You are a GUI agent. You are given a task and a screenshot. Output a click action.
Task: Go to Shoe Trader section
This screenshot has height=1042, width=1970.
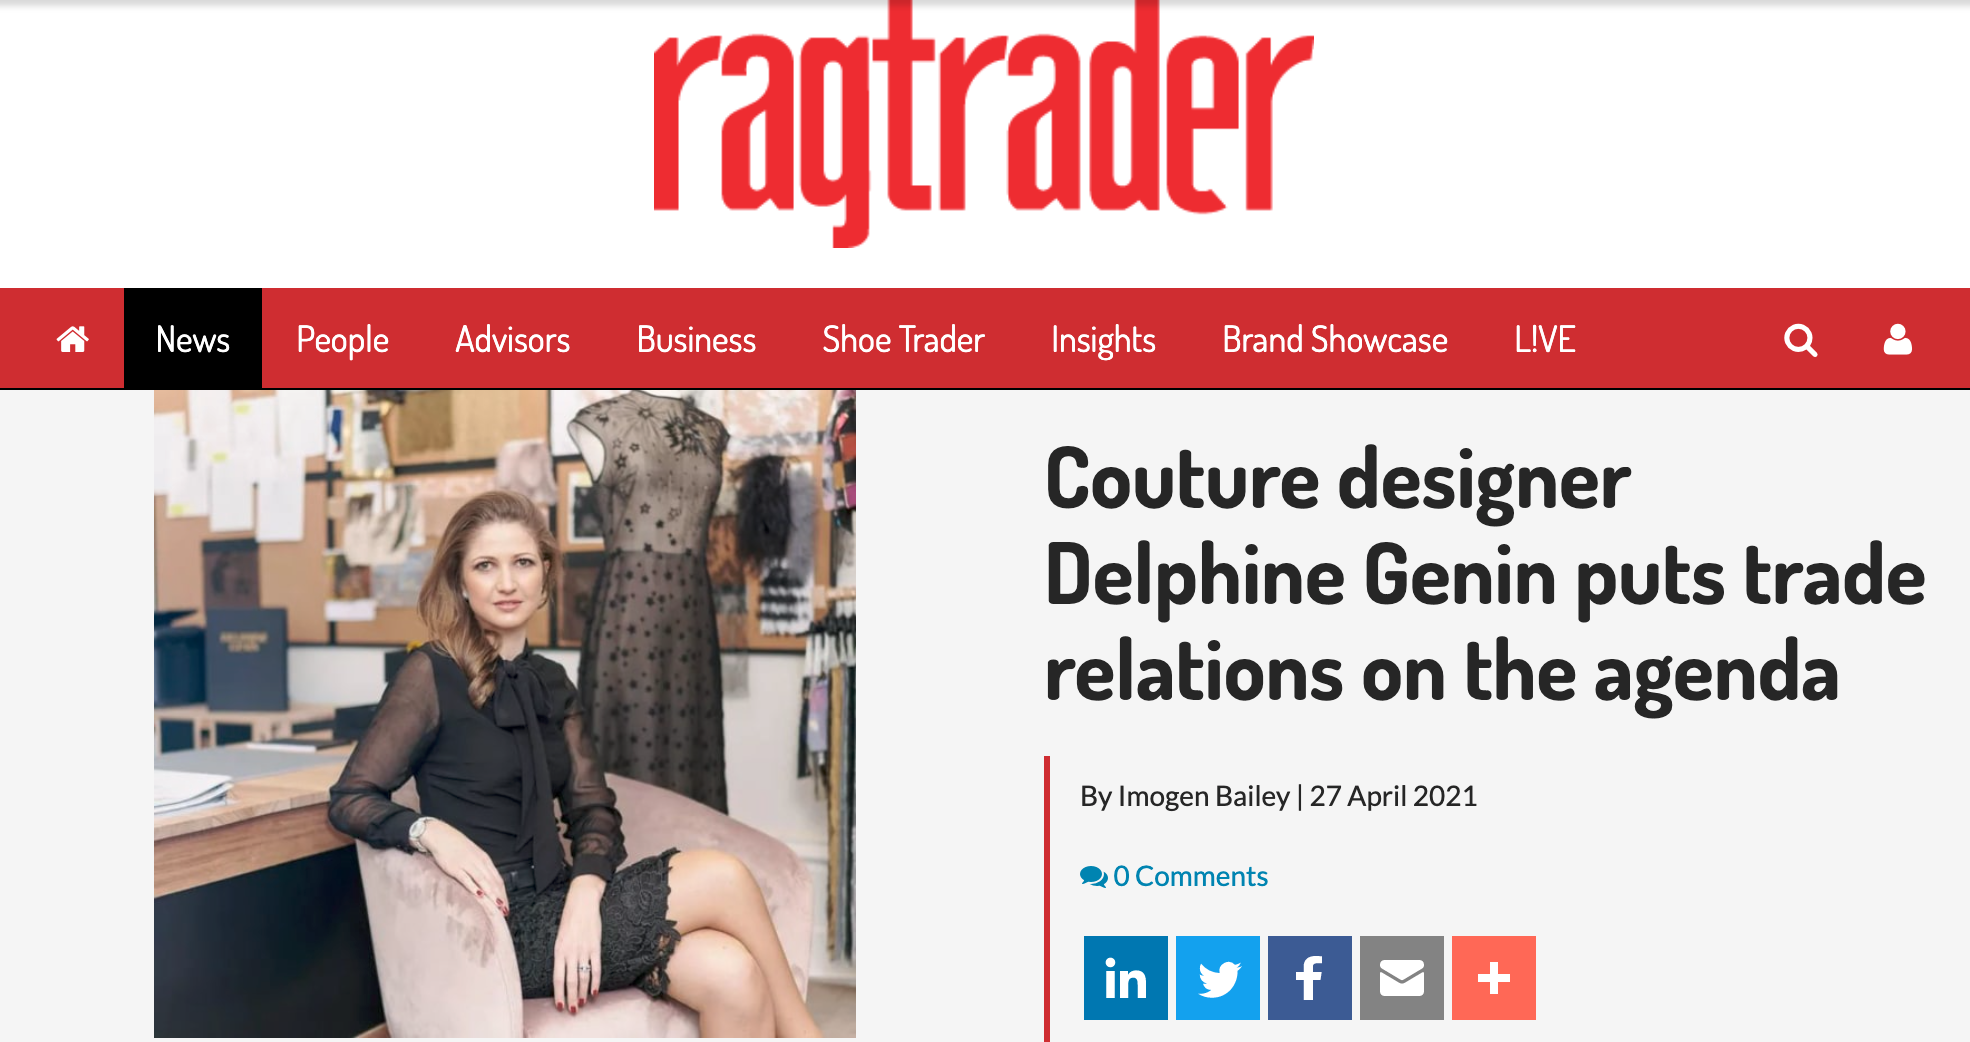[903, 340]
